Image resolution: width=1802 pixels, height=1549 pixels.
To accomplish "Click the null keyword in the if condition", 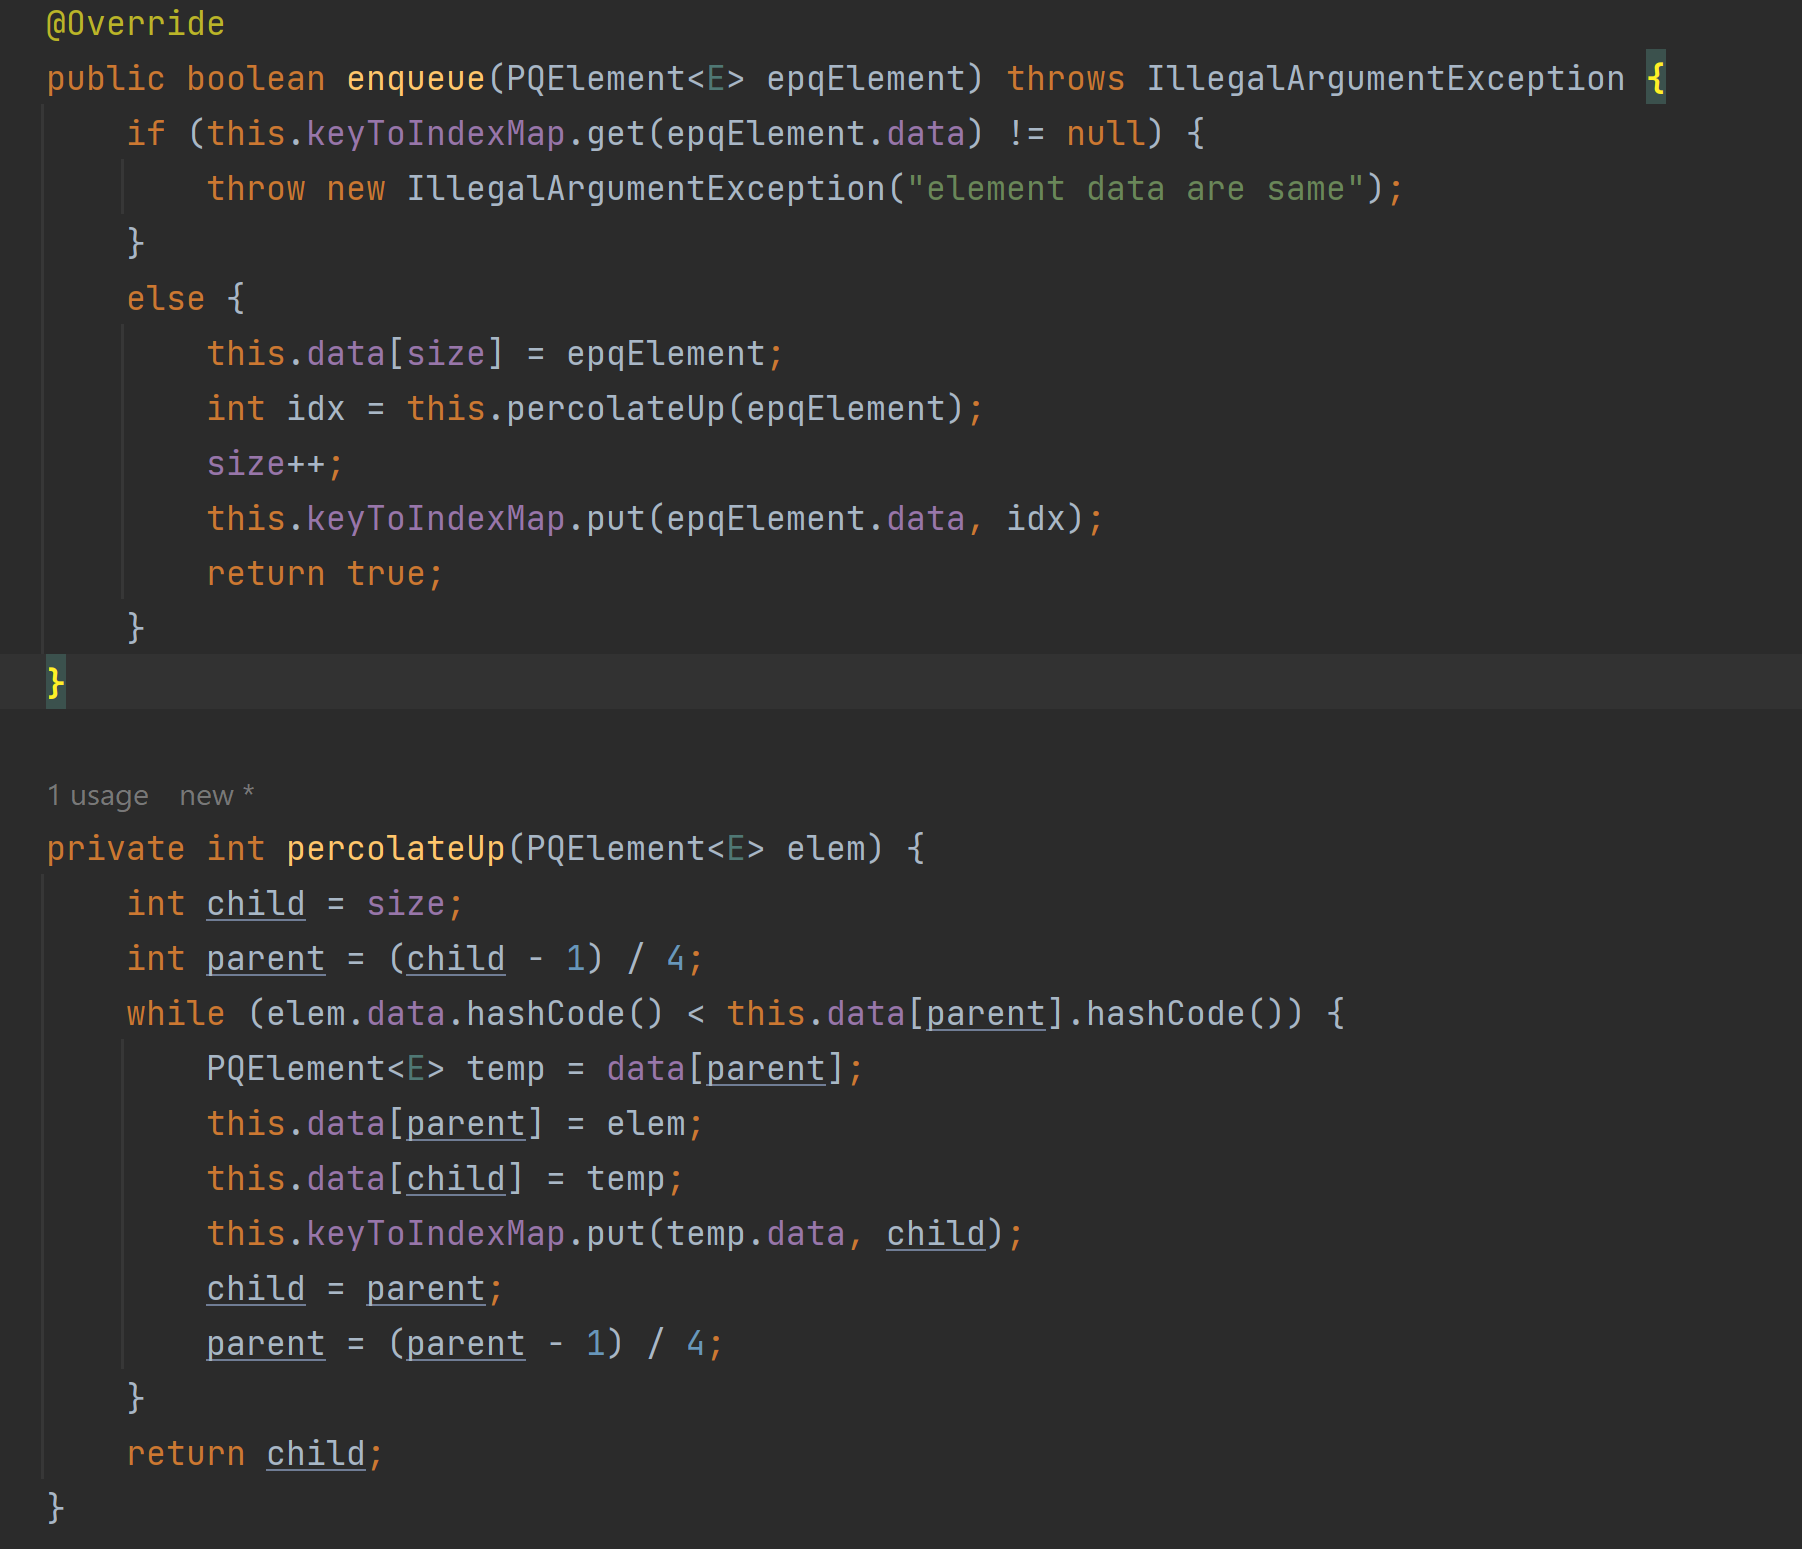I will [1105, 134].
